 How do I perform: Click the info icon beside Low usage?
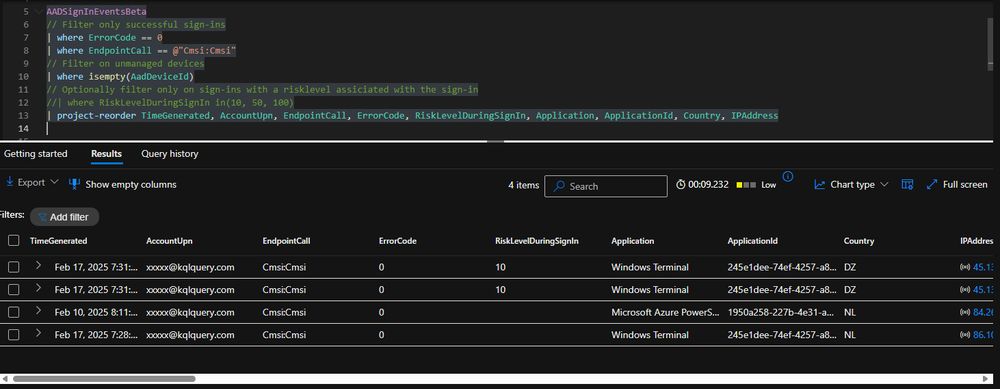coord(788,177)
